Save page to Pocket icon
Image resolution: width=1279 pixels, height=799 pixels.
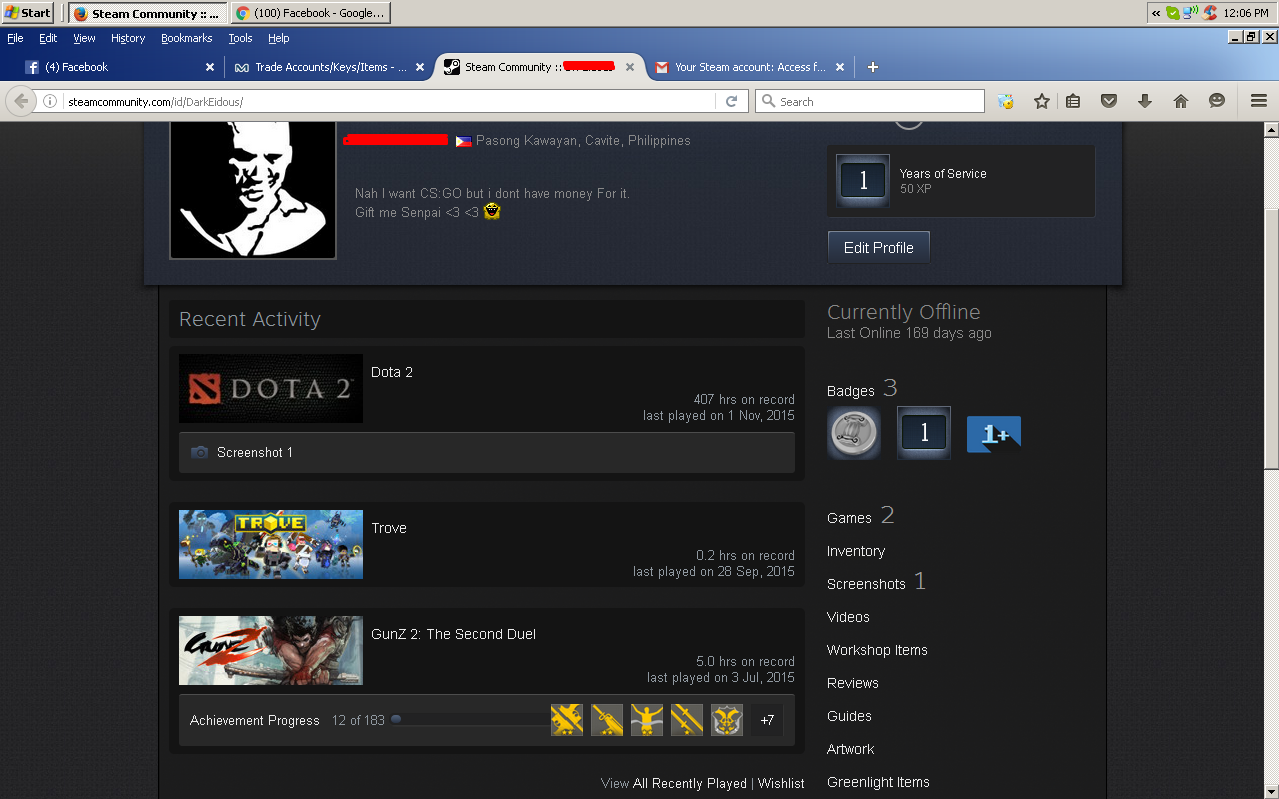(x=1108, y=101)
